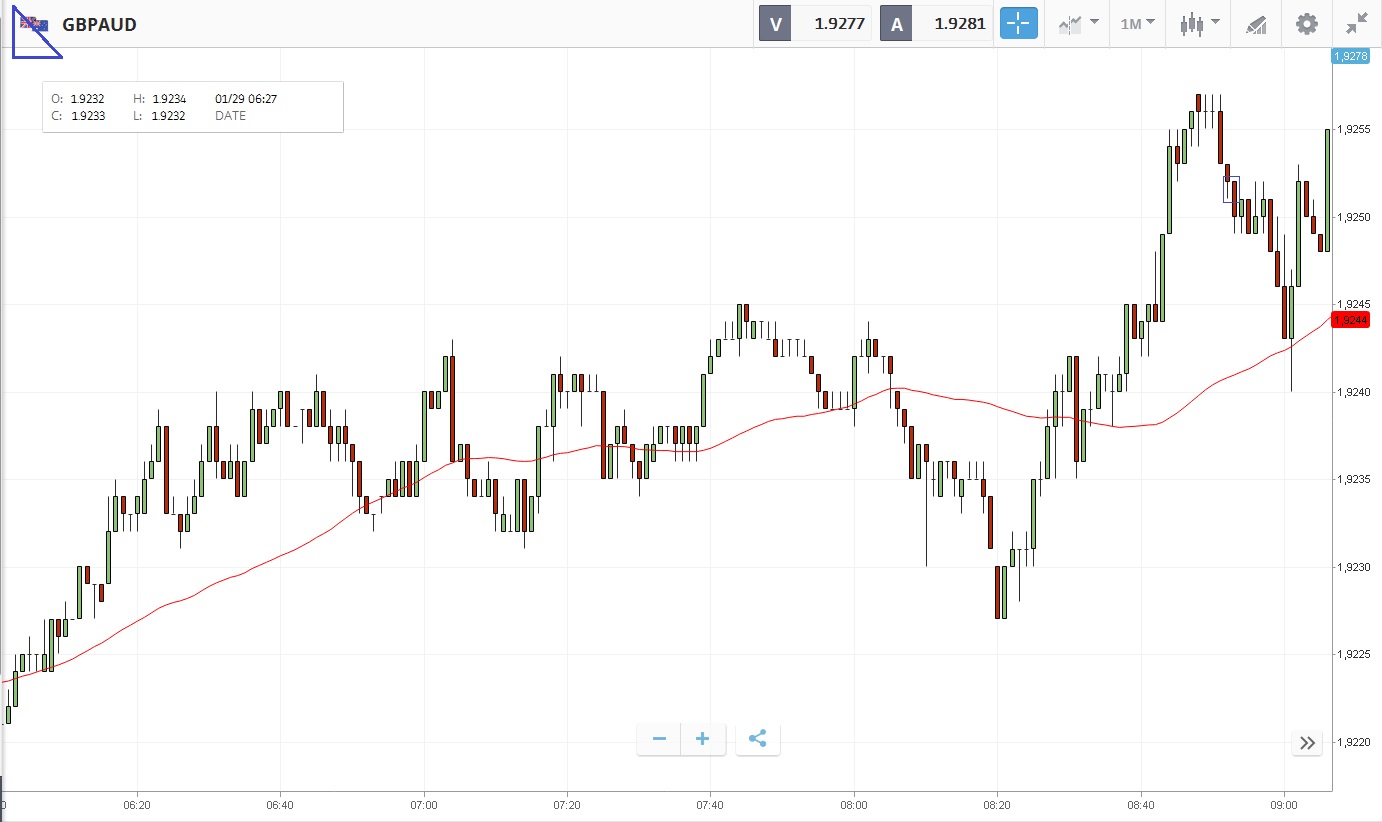Expand the 1M timeframe dropdown
The width and height of the screenshot is (1382, 822).
(x=1137, y=24)
